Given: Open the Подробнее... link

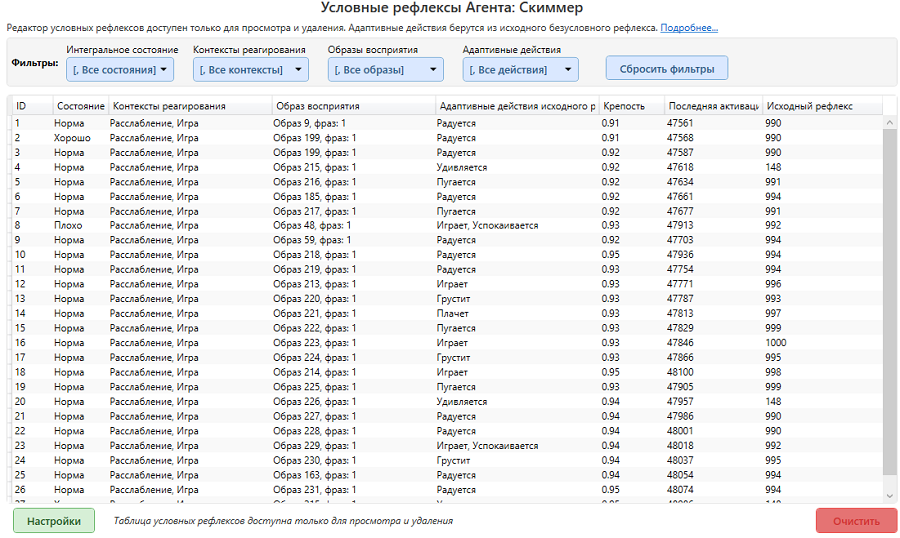Looking at the screenshot, I should click(x=688, y=28).
